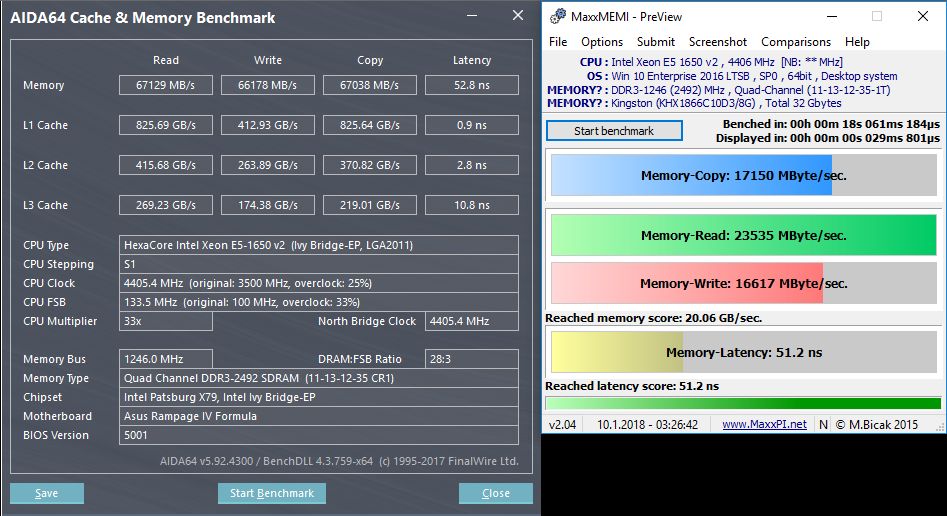The image size is (947, 516).
Task: Click Start benchmark button in MaxxMEMI
Action: [614, 131]
